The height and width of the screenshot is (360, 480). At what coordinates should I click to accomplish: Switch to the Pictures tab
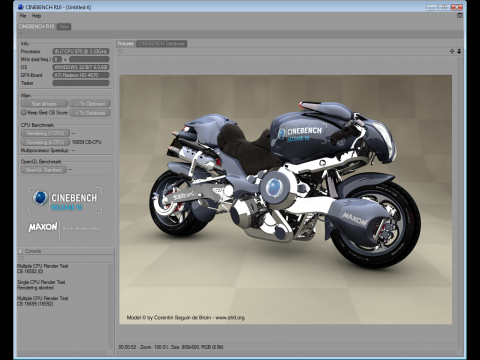point(126,44)
